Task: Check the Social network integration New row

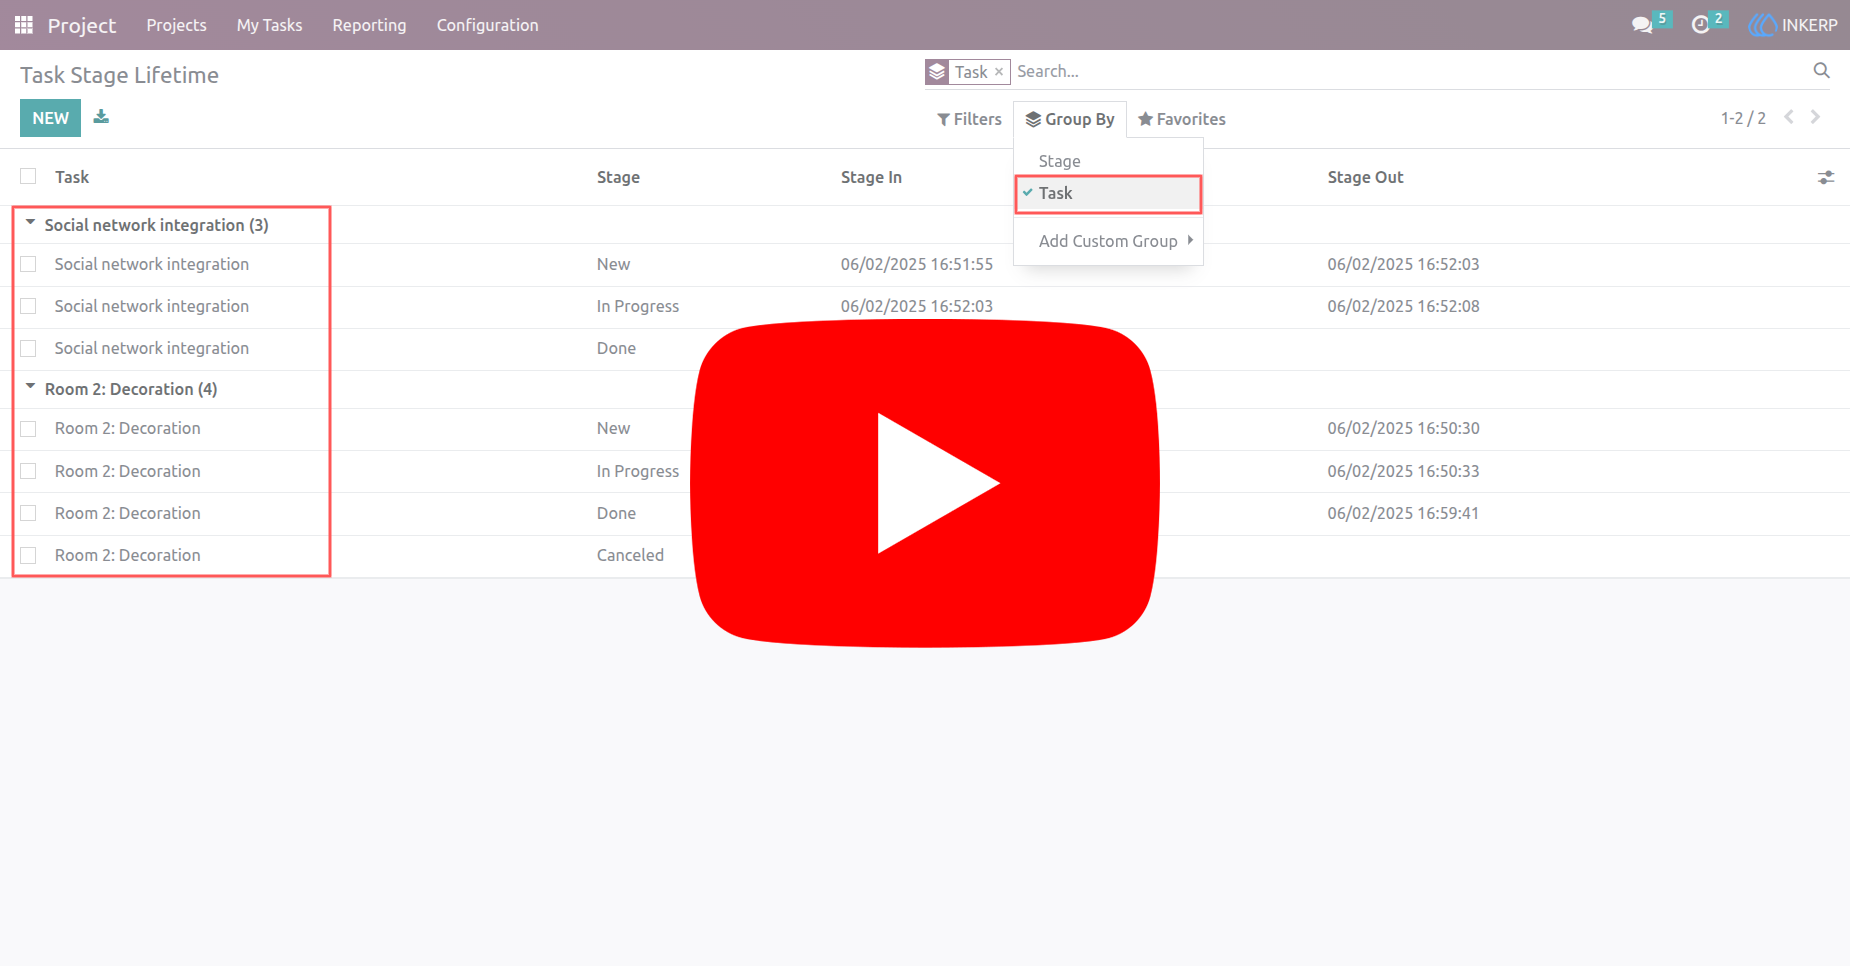Action: tap(28, 264)
